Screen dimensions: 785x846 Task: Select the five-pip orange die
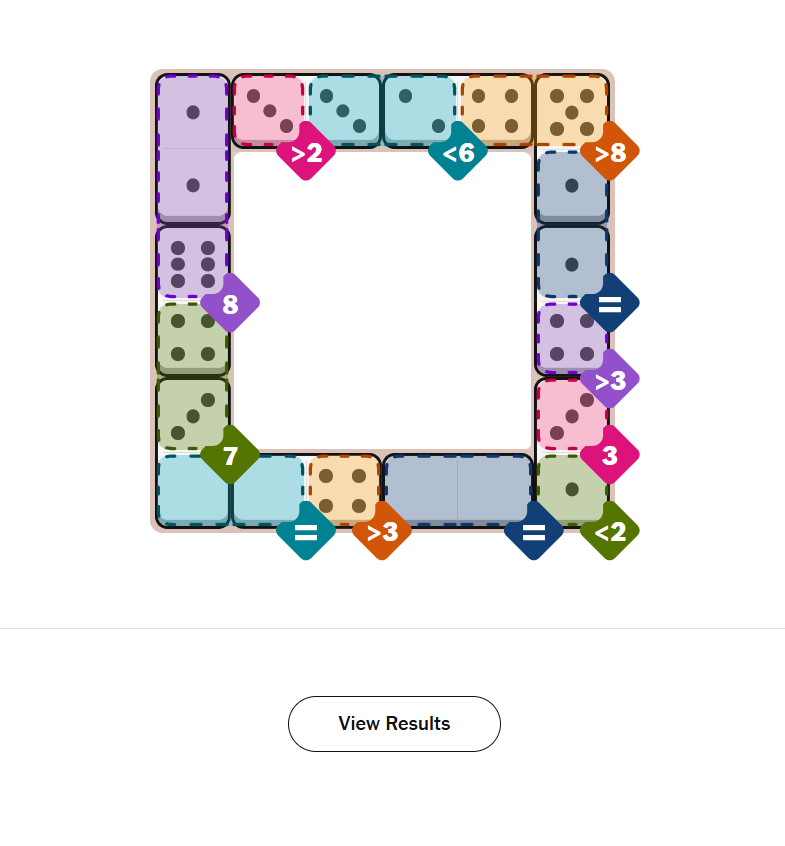(x=571, y=111)
